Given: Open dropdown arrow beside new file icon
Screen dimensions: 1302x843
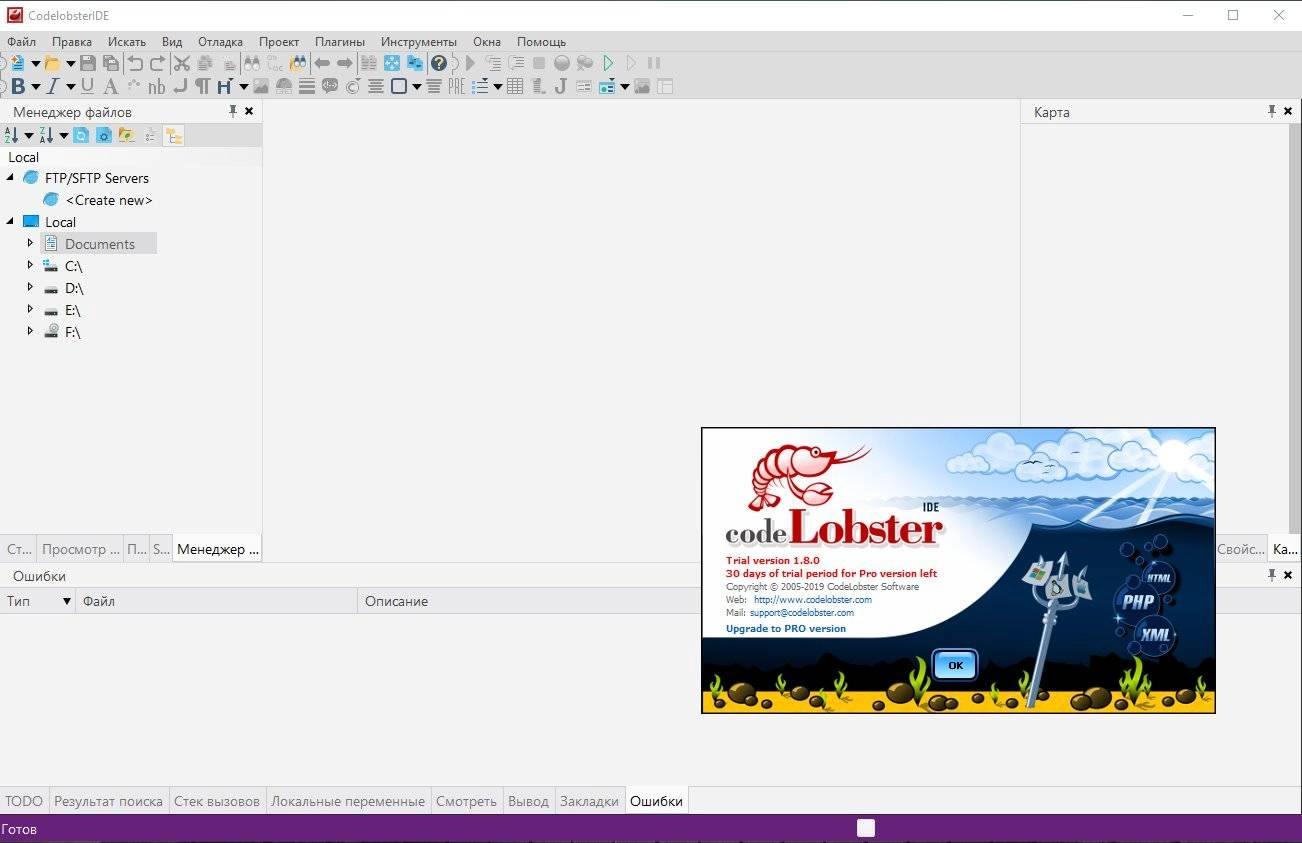Looking at the screenshot, I should coord(35,64).
